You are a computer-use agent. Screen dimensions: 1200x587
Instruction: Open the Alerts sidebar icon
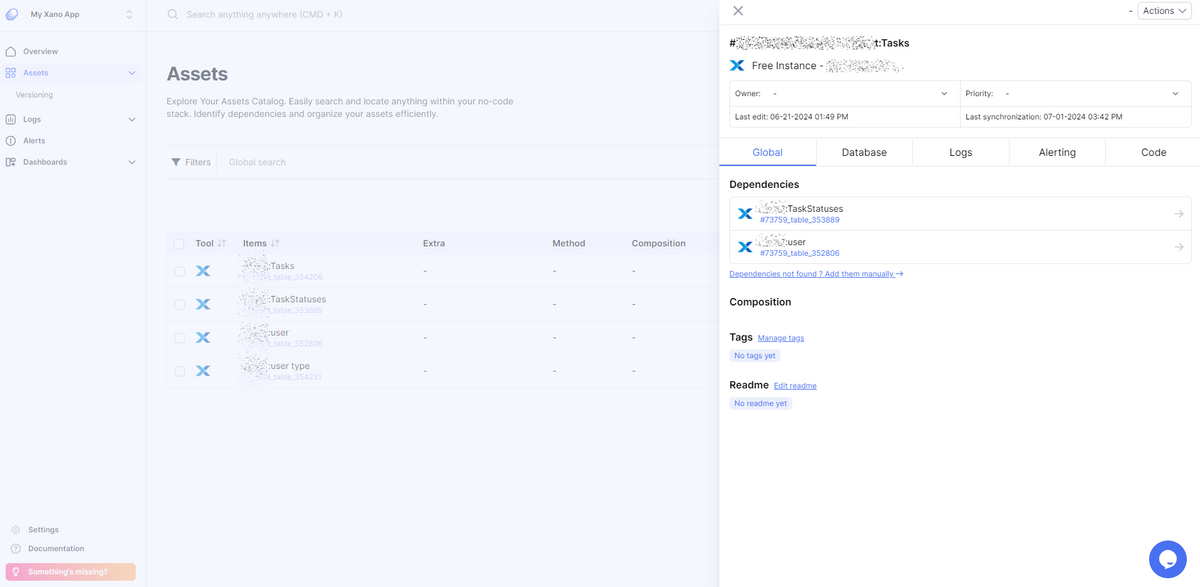[11, 141]
